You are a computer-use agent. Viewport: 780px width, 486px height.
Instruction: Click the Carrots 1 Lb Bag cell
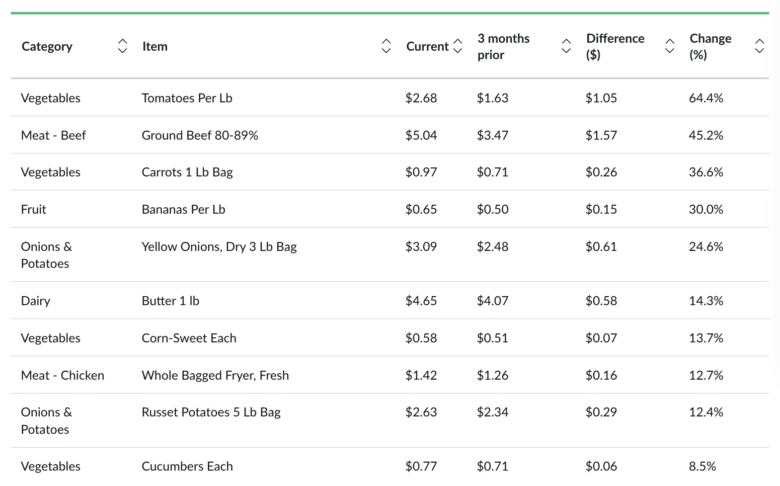tap(187, 172)
